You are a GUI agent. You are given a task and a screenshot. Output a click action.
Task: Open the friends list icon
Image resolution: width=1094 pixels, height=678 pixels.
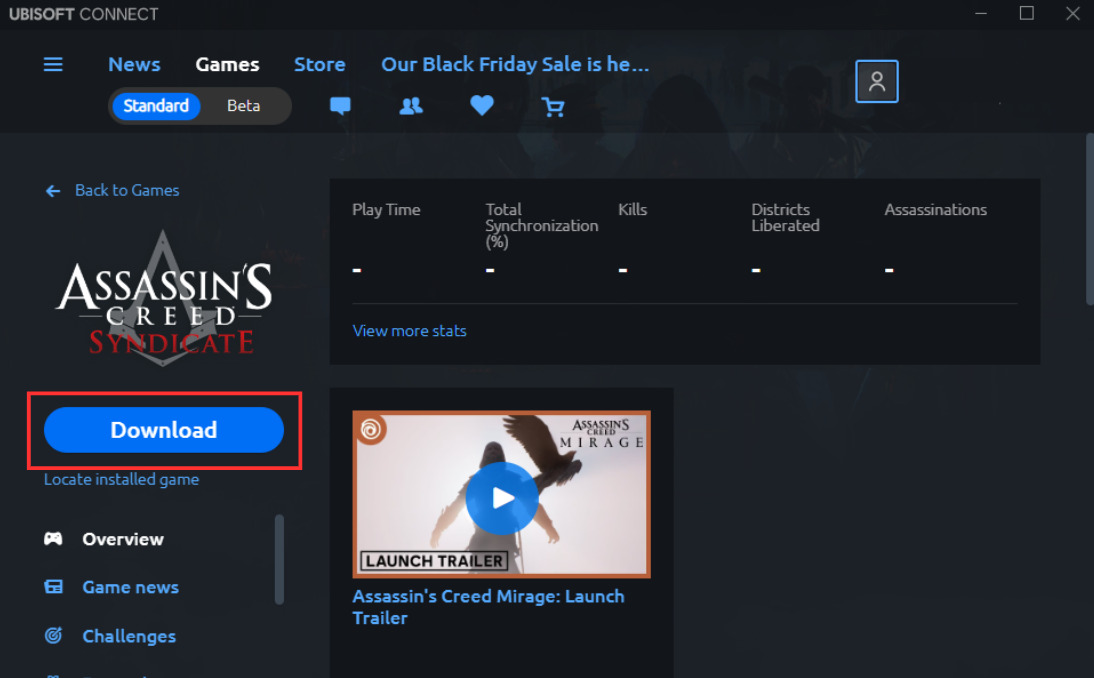pos(411,106)
